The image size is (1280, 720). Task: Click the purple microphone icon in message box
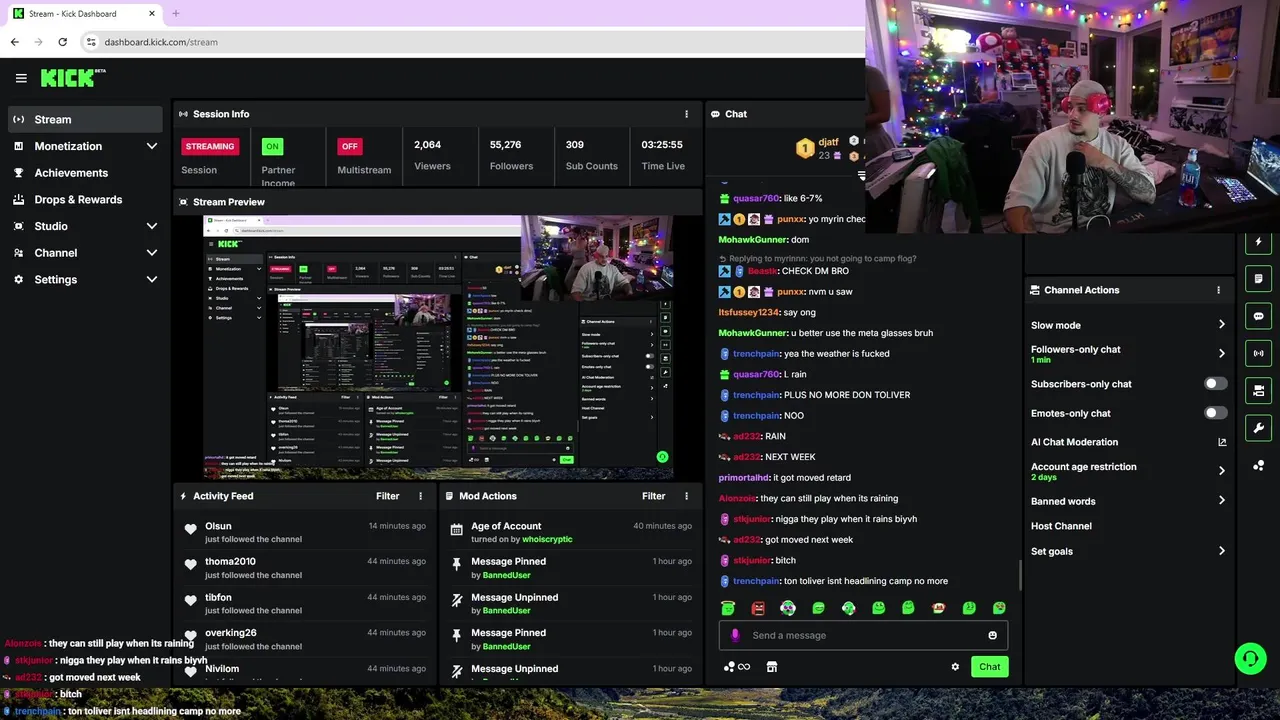pyautogui.click(x=735, y=635)
